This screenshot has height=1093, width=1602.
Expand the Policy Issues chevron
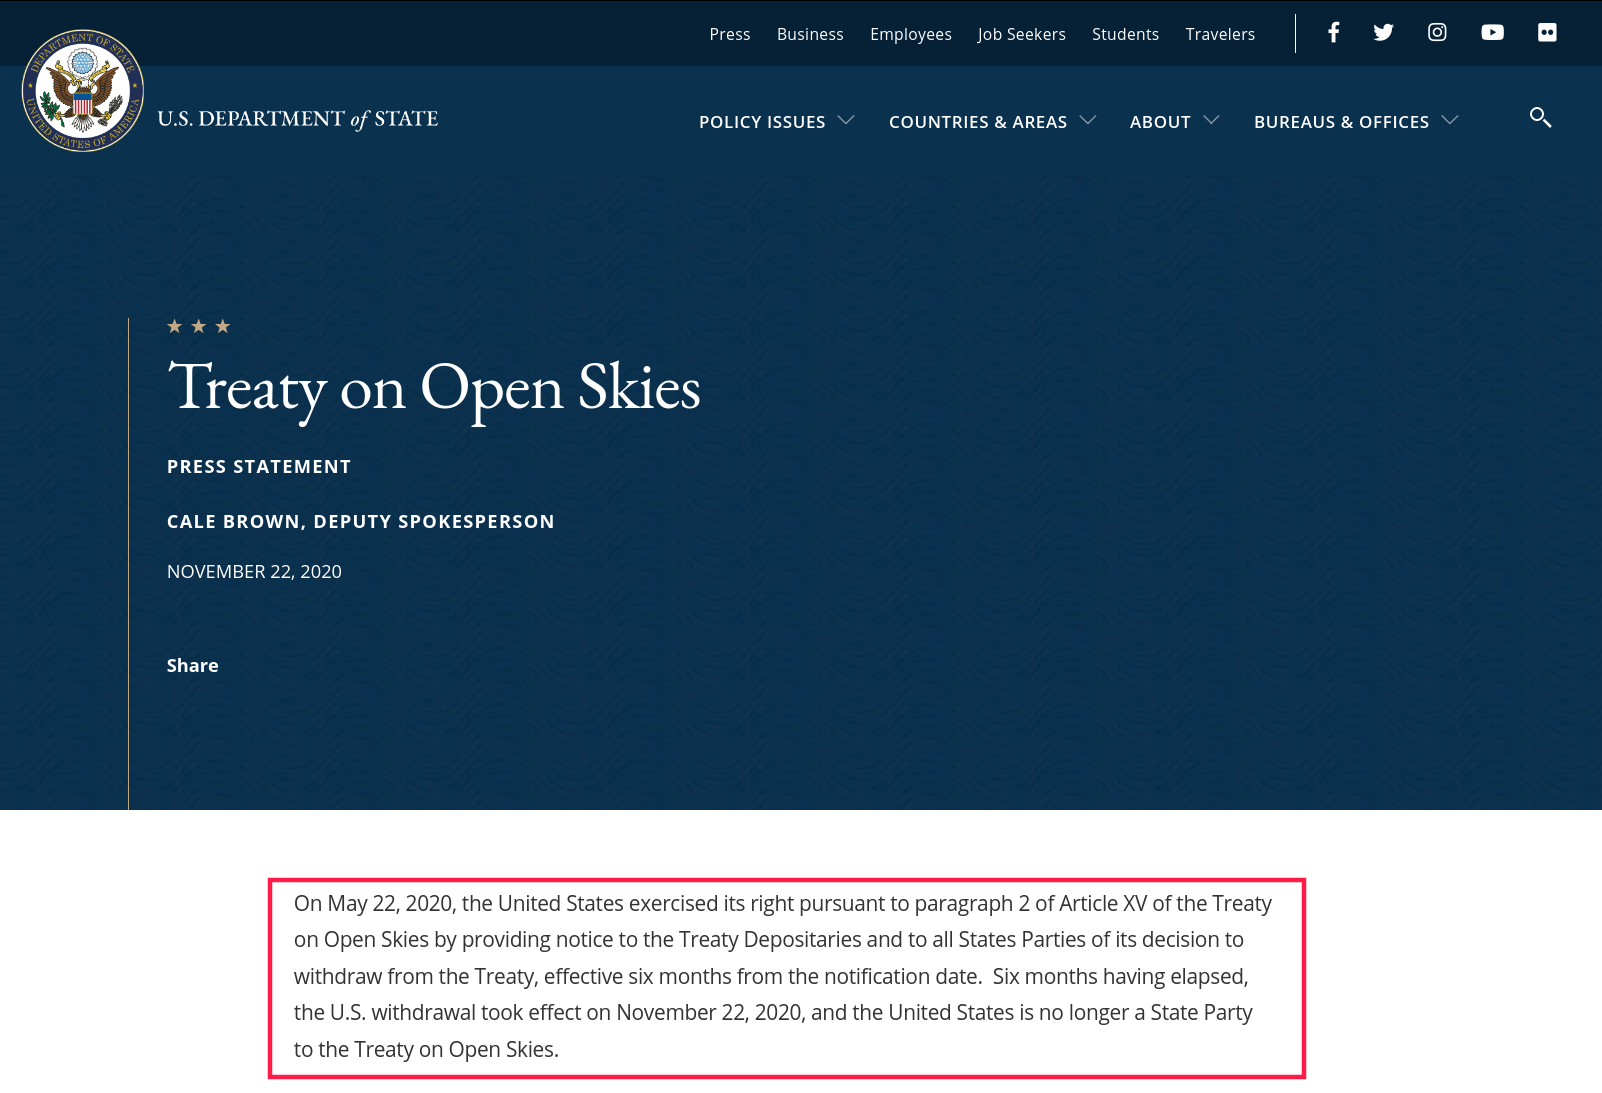coord(846,120)
